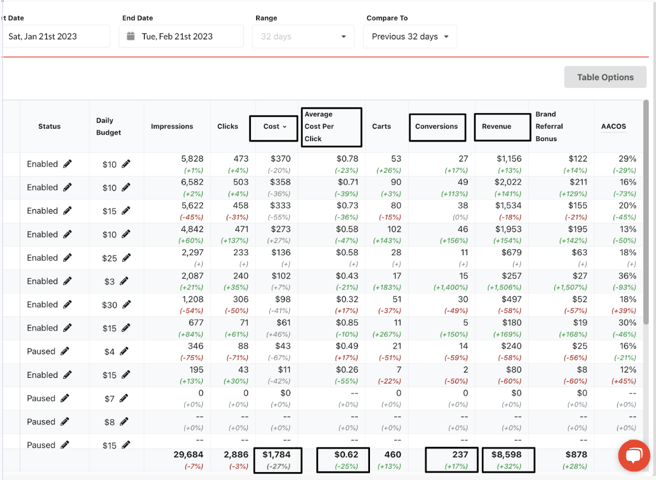This screenshot has height=480, width=656.
Task: Edit Paused status pencil in the $7 budget row
Action: pyautogui.click(x=64, y=398)
